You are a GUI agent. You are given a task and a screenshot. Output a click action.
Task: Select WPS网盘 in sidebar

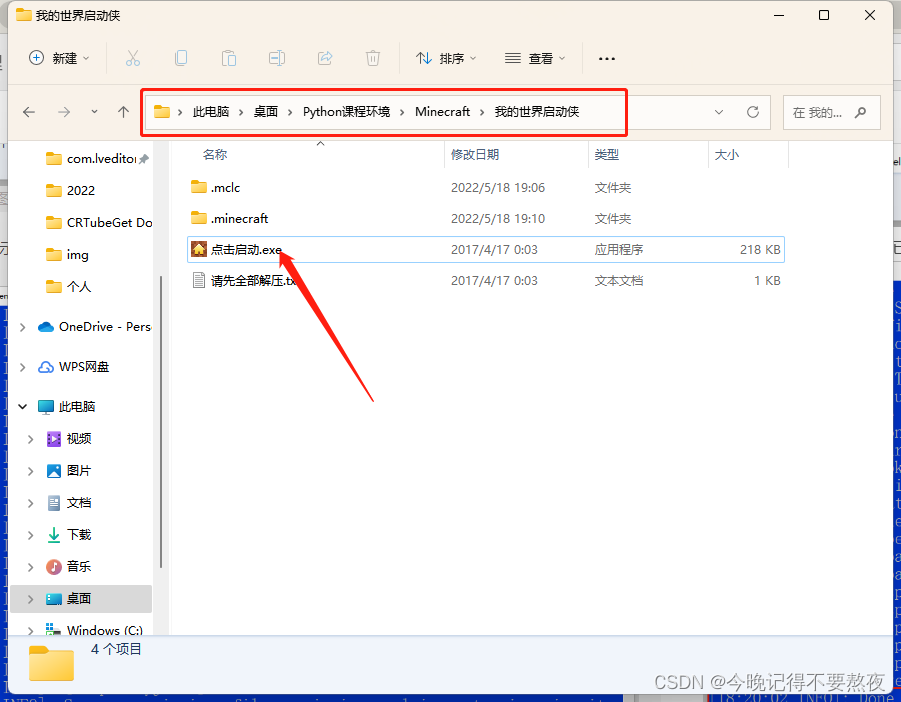[x=74, y=367]
